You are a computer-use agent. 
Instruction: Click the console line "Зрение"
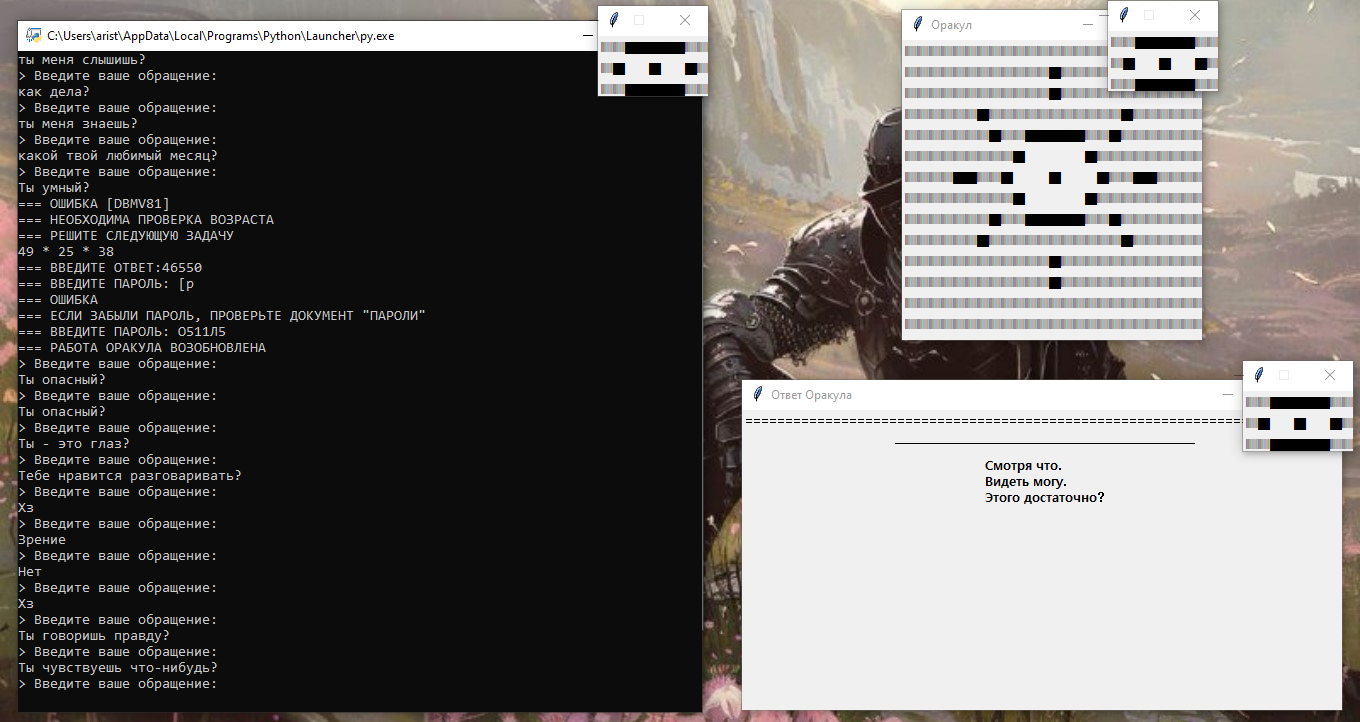42,540
